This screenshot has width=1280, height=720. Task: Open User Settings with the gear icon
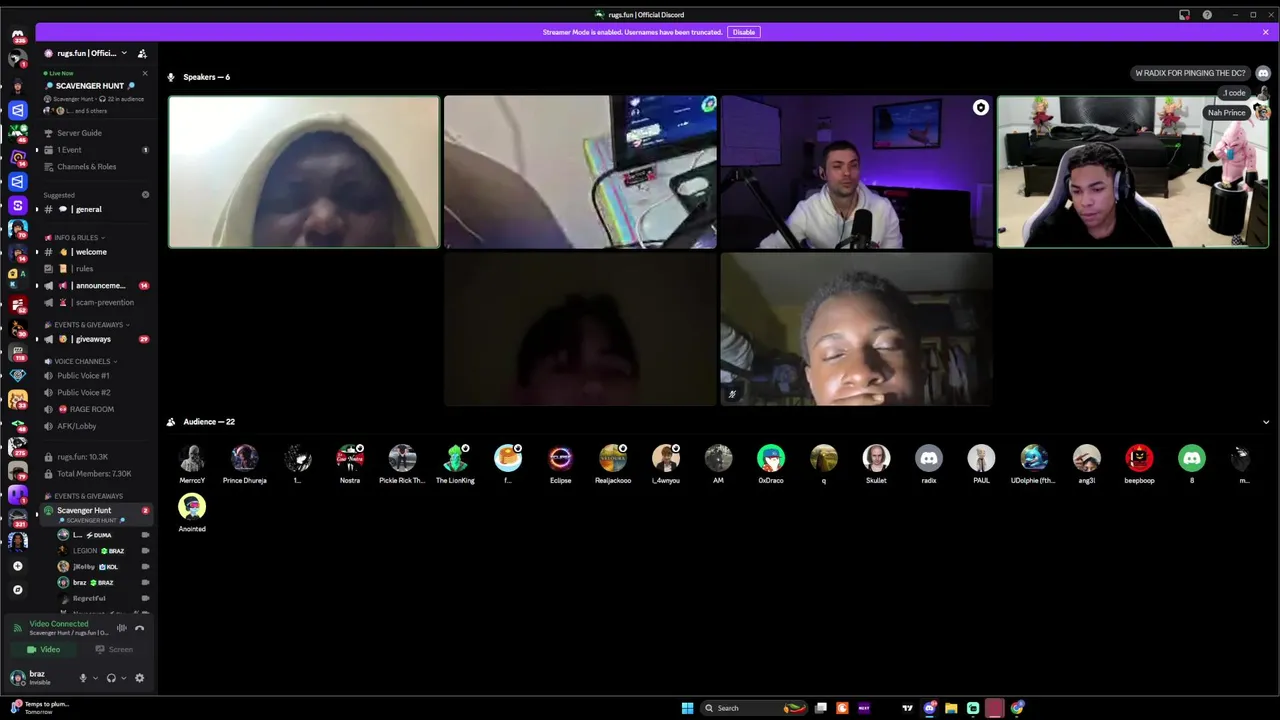click(139, 678)
